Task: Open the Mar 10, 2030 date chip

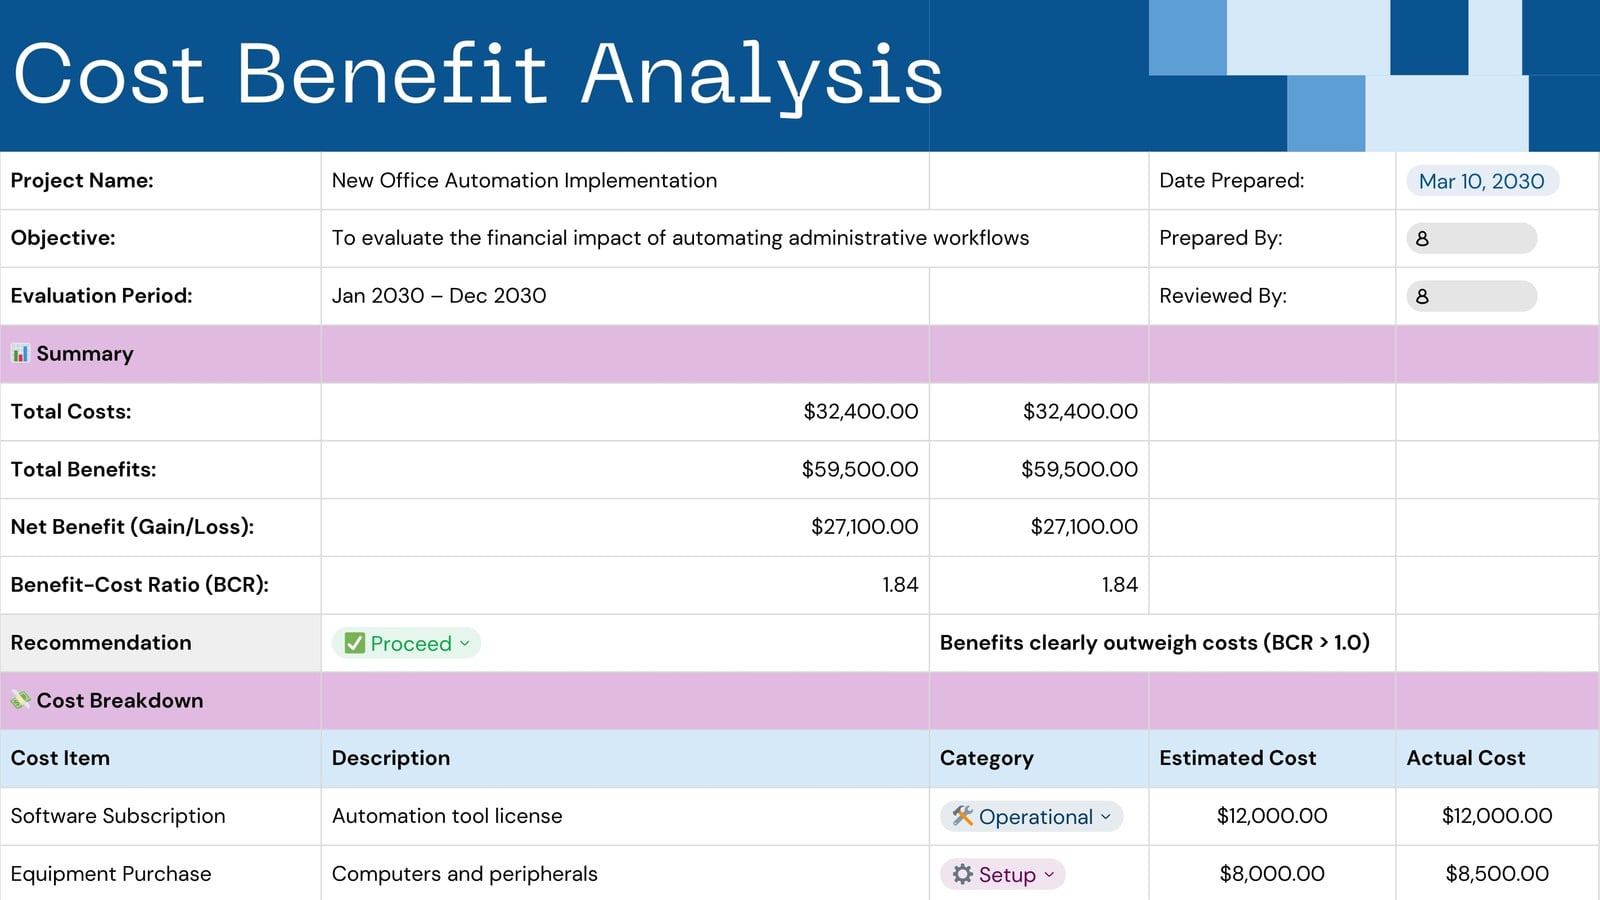Action: click(1482, 181)
